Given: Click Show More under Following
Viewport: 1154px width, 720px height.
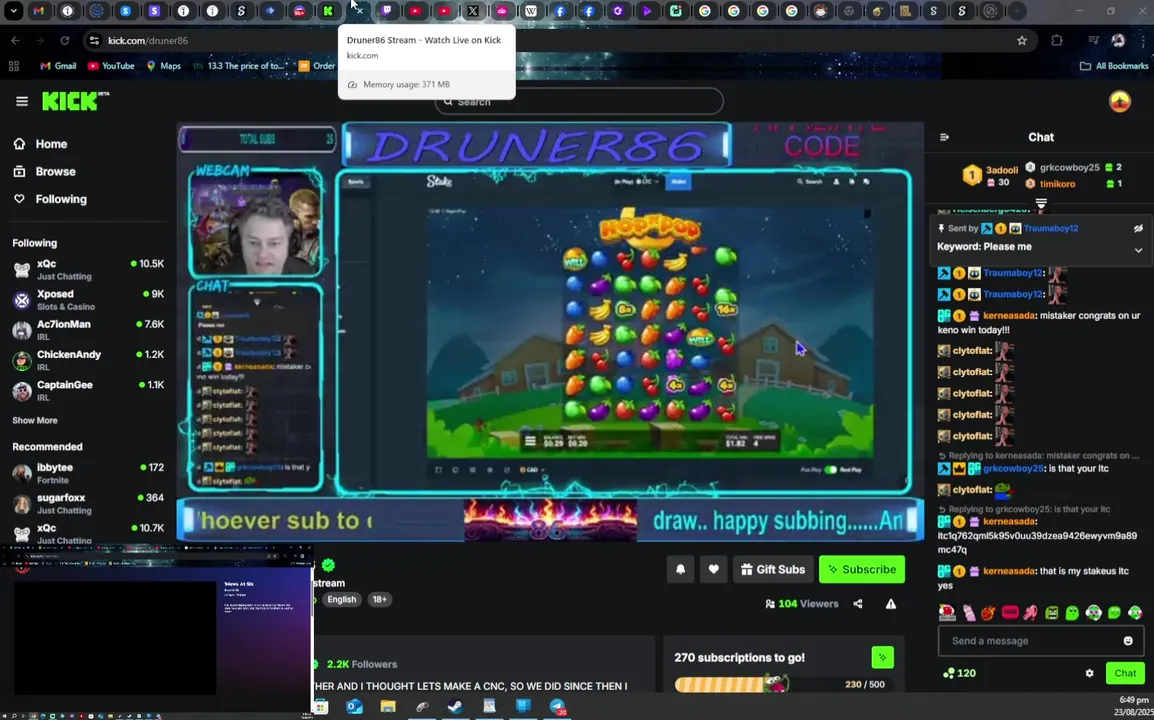Looking at the screenshot, I should coord(35,420).
